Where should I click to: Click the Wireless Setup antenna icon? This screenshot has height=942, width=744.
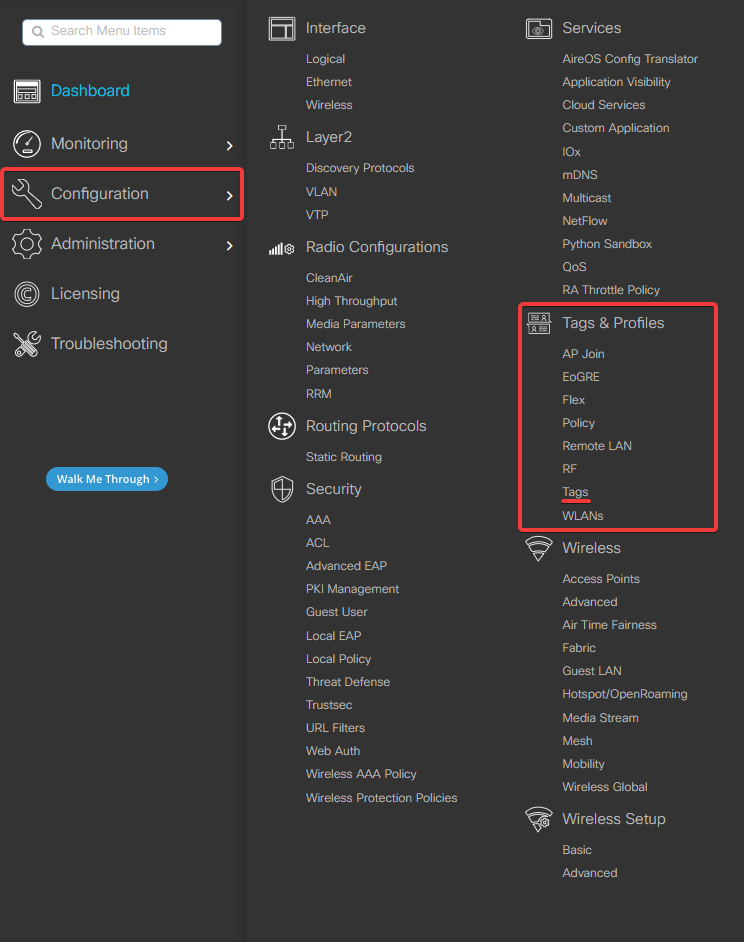[538, 819]
